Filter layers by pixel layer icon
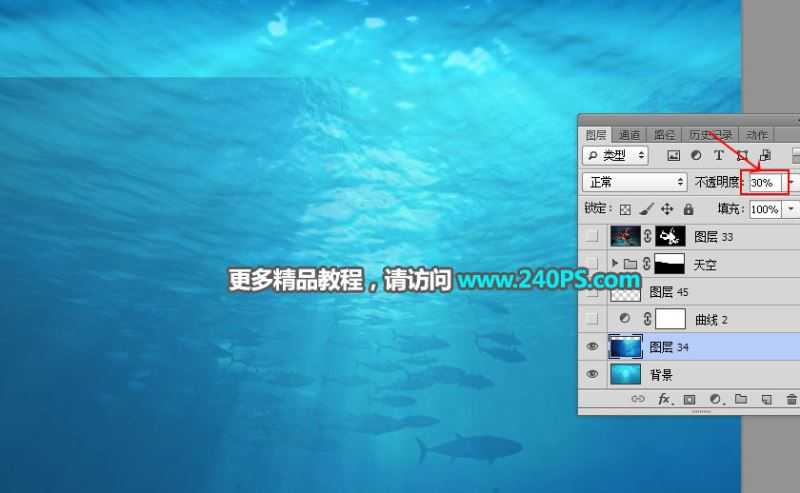 673,156
